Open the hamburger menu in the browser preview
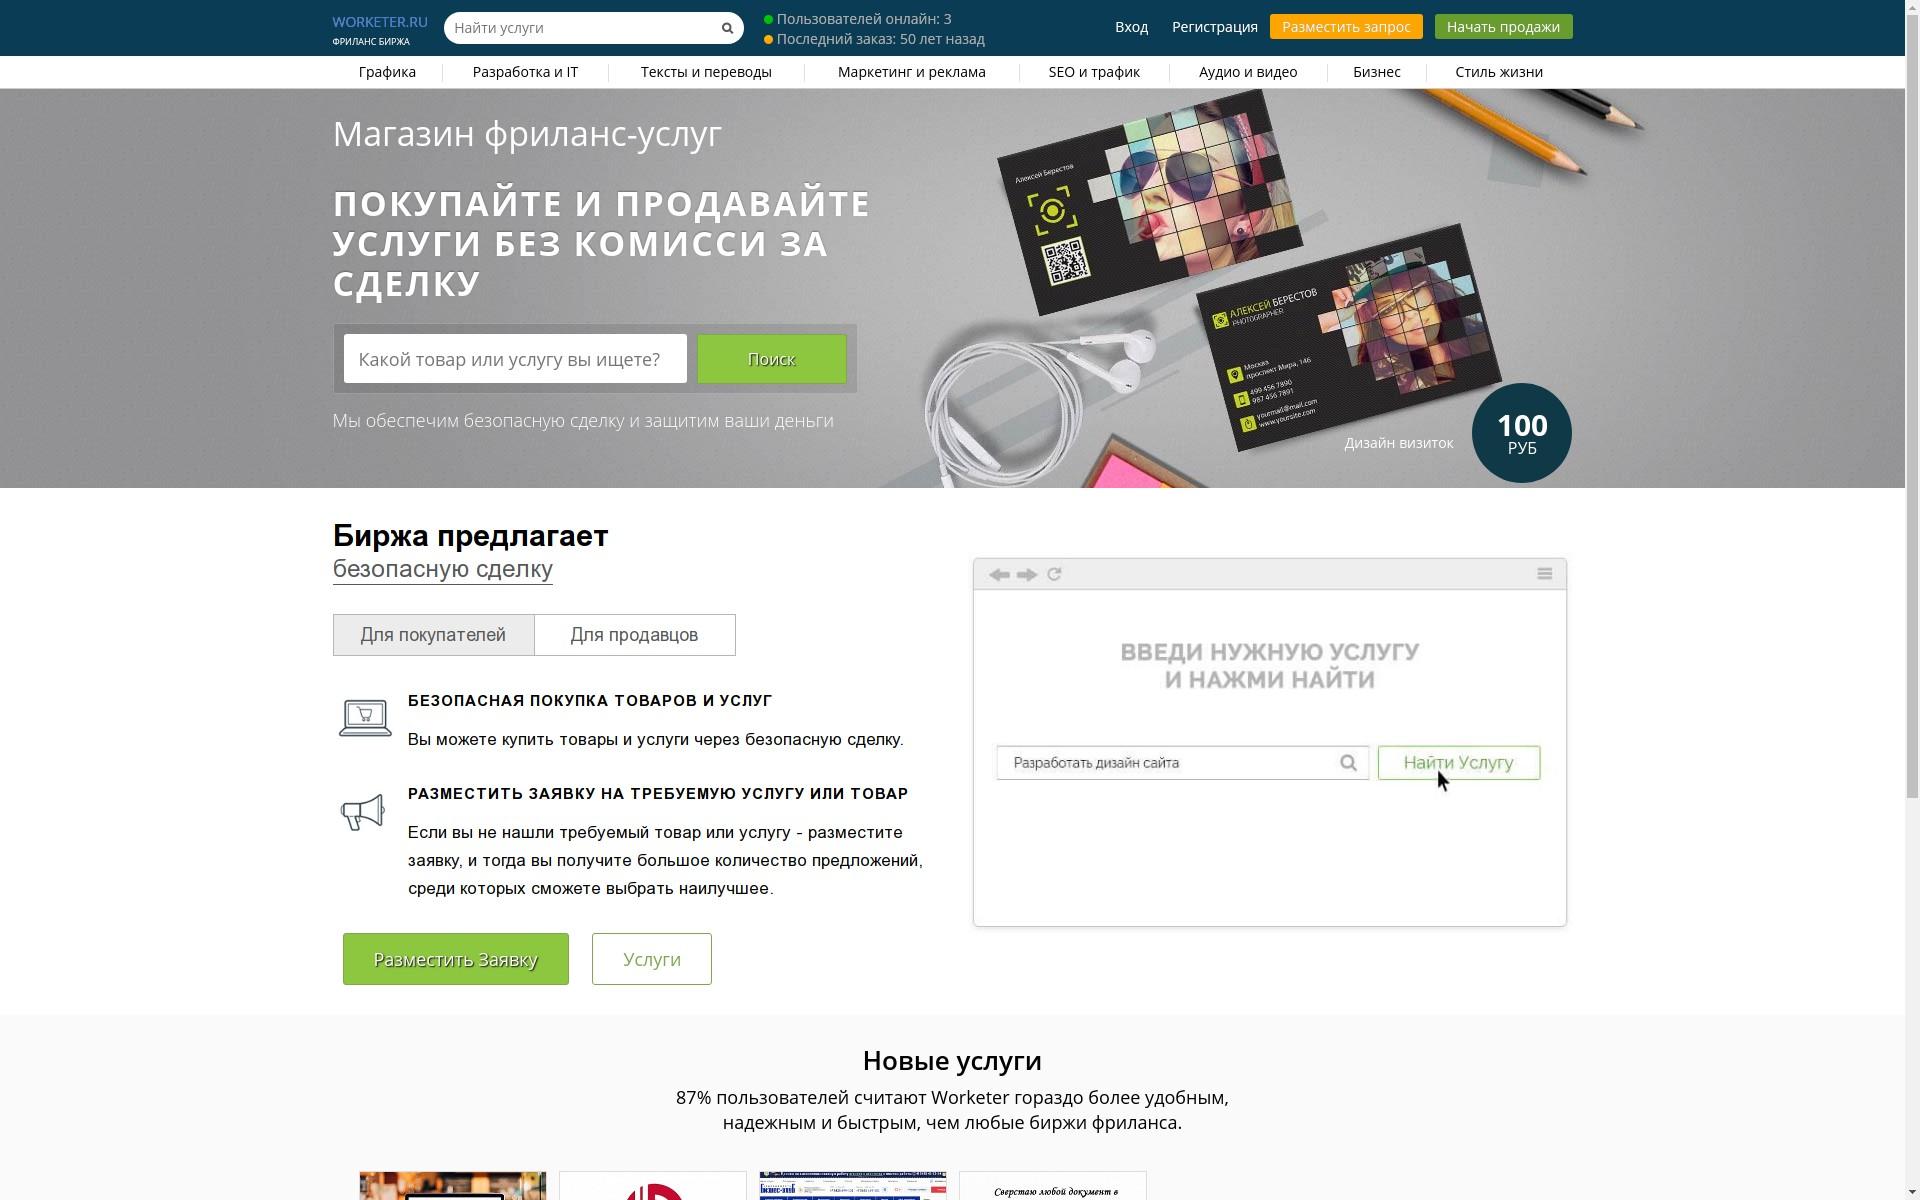This screenshot has width=1920, height=1200. (1543, 573)
